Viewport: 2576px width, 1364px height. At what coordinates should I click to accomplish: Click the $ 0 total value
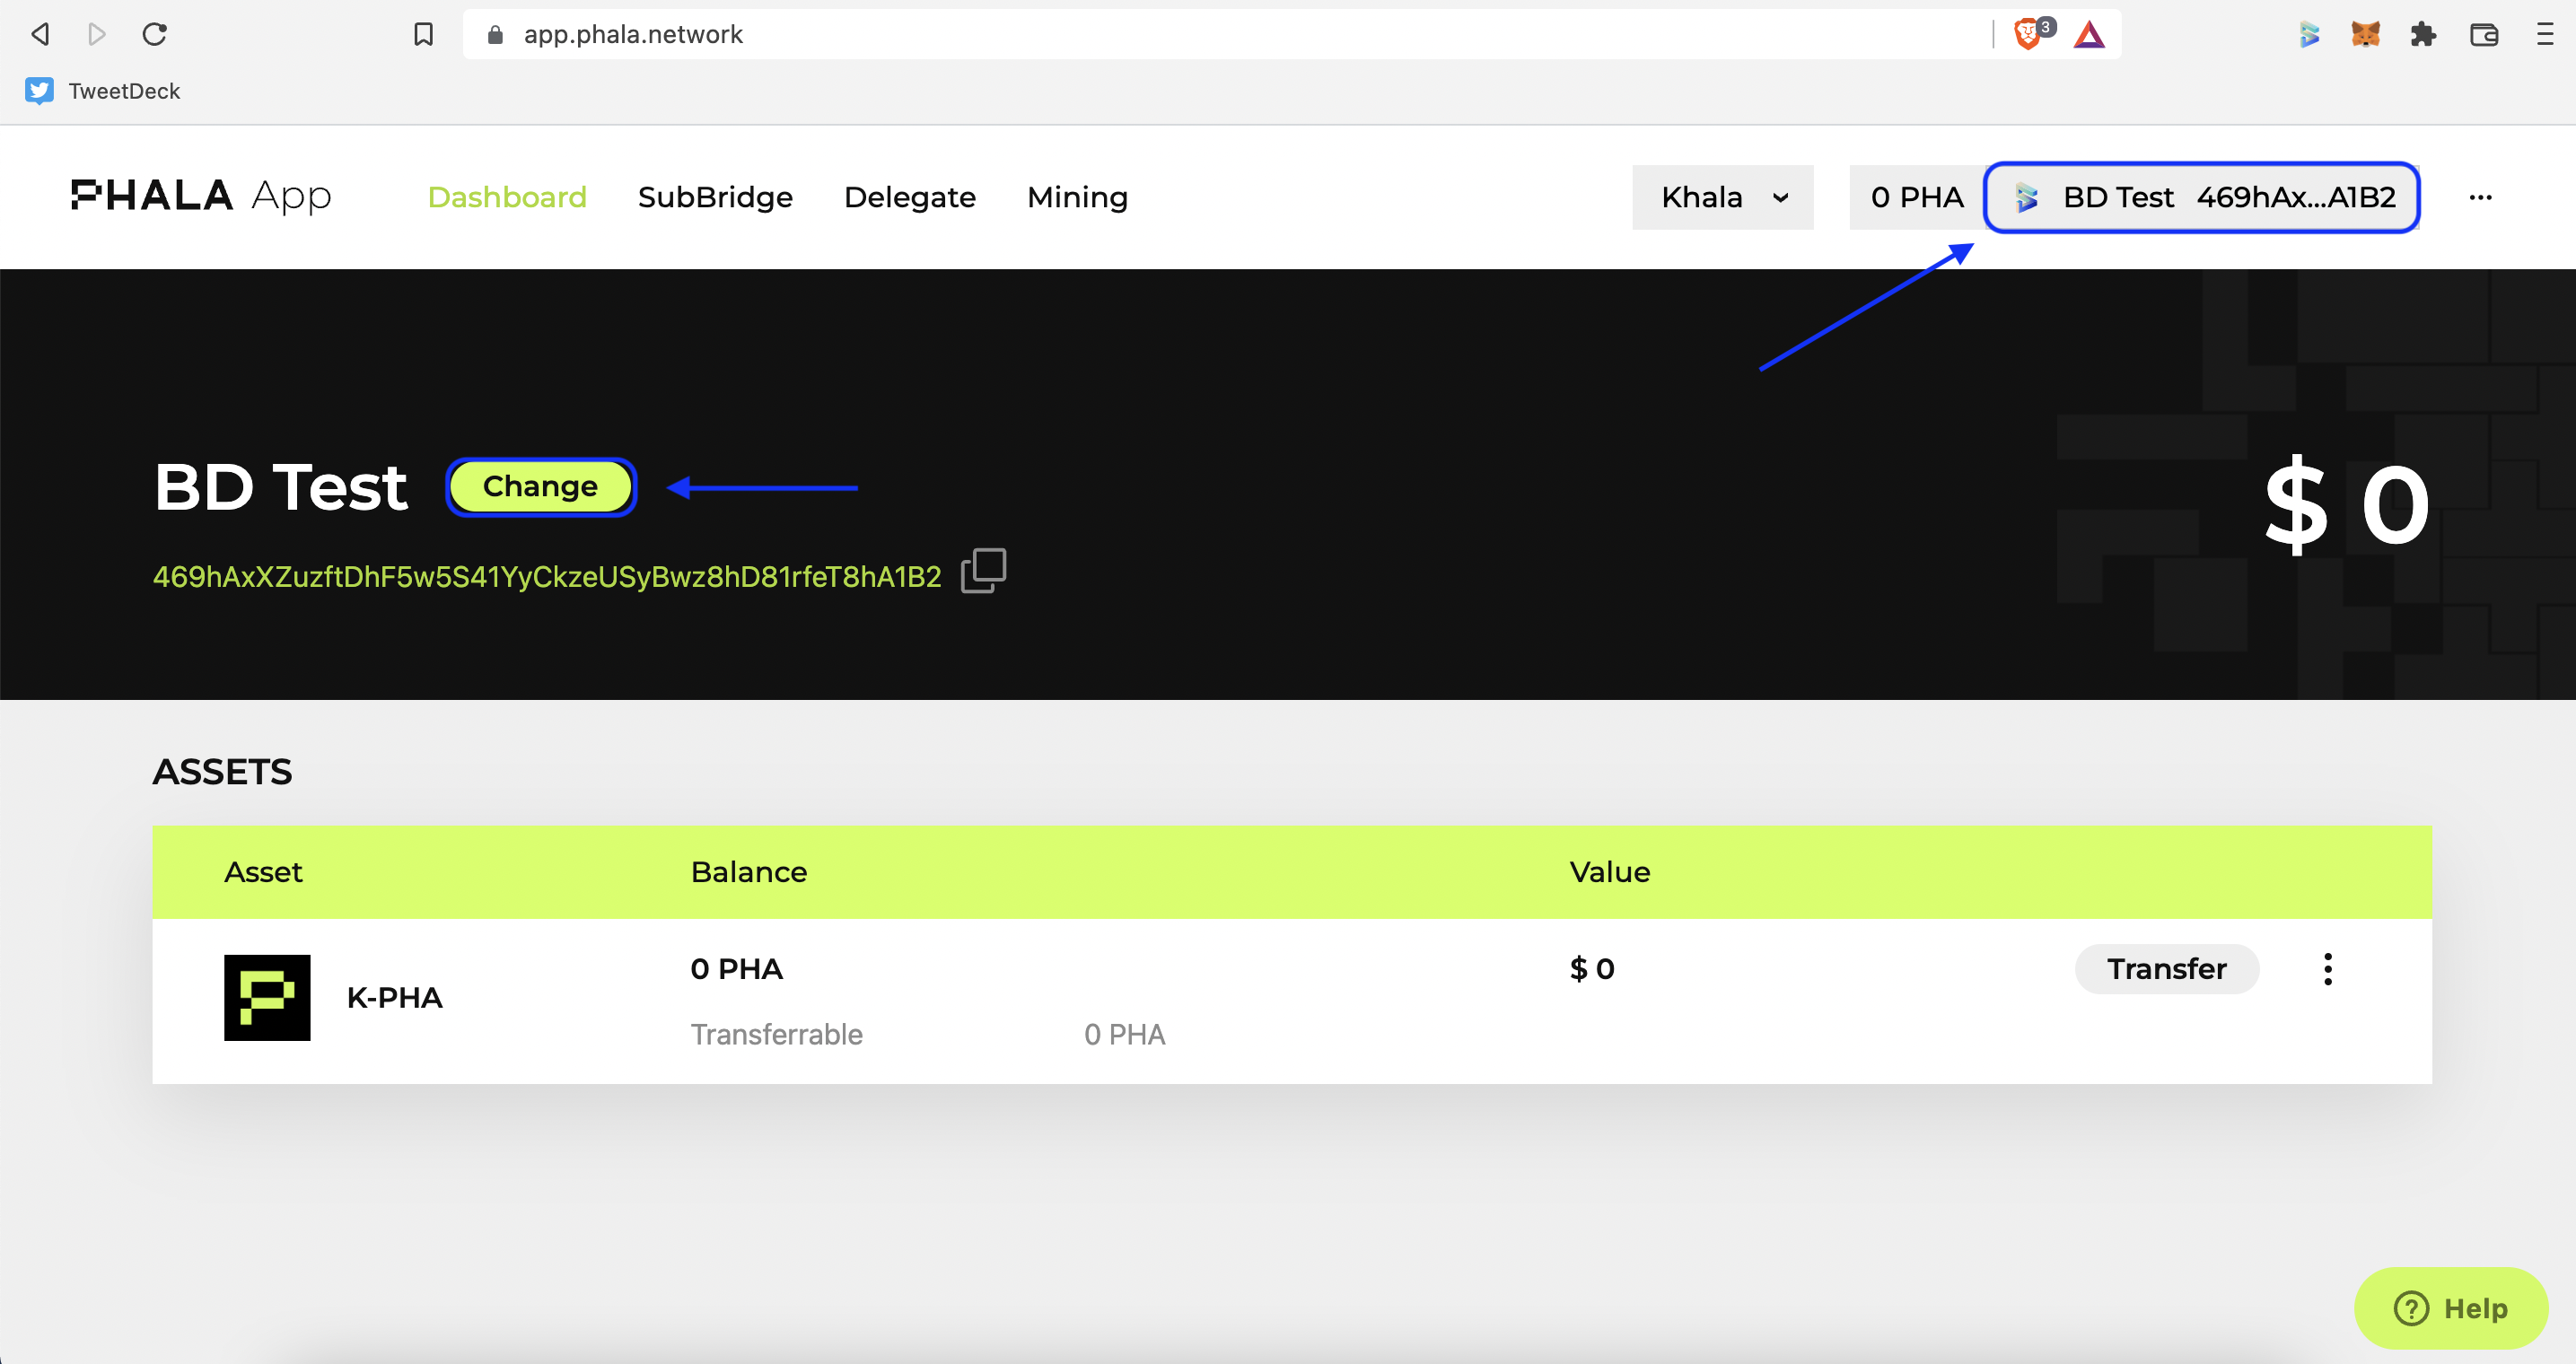click(x=2347, y=506)
